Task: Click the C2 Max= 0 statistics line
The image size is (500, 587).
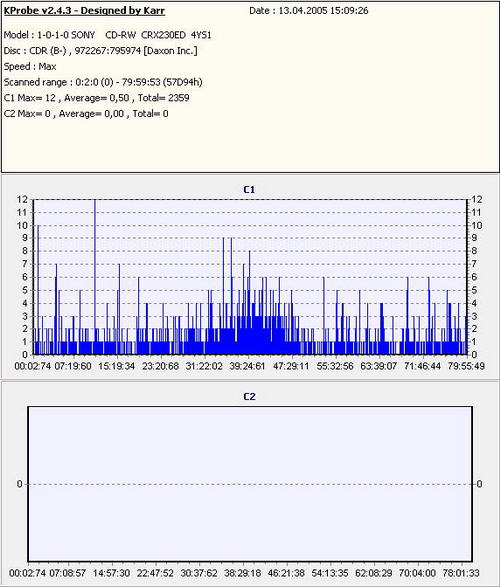Action: 86,114
